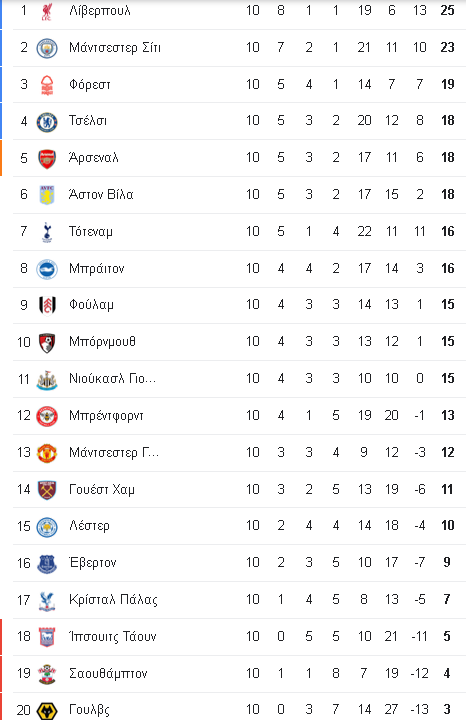Click the Manchester City club crest
Screen dimensions: 466x720
(47, 48)
